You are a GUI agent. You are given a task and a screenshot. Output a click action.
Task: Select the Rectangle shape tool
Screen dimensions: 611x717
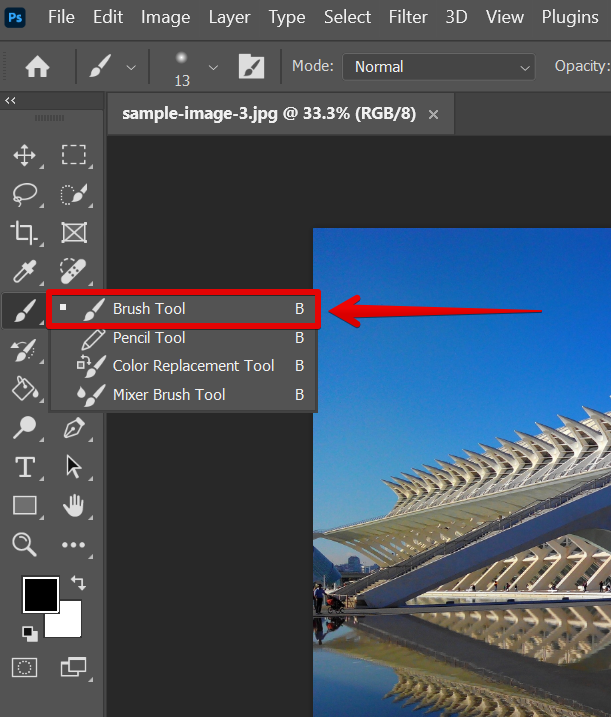pos(24,506)
